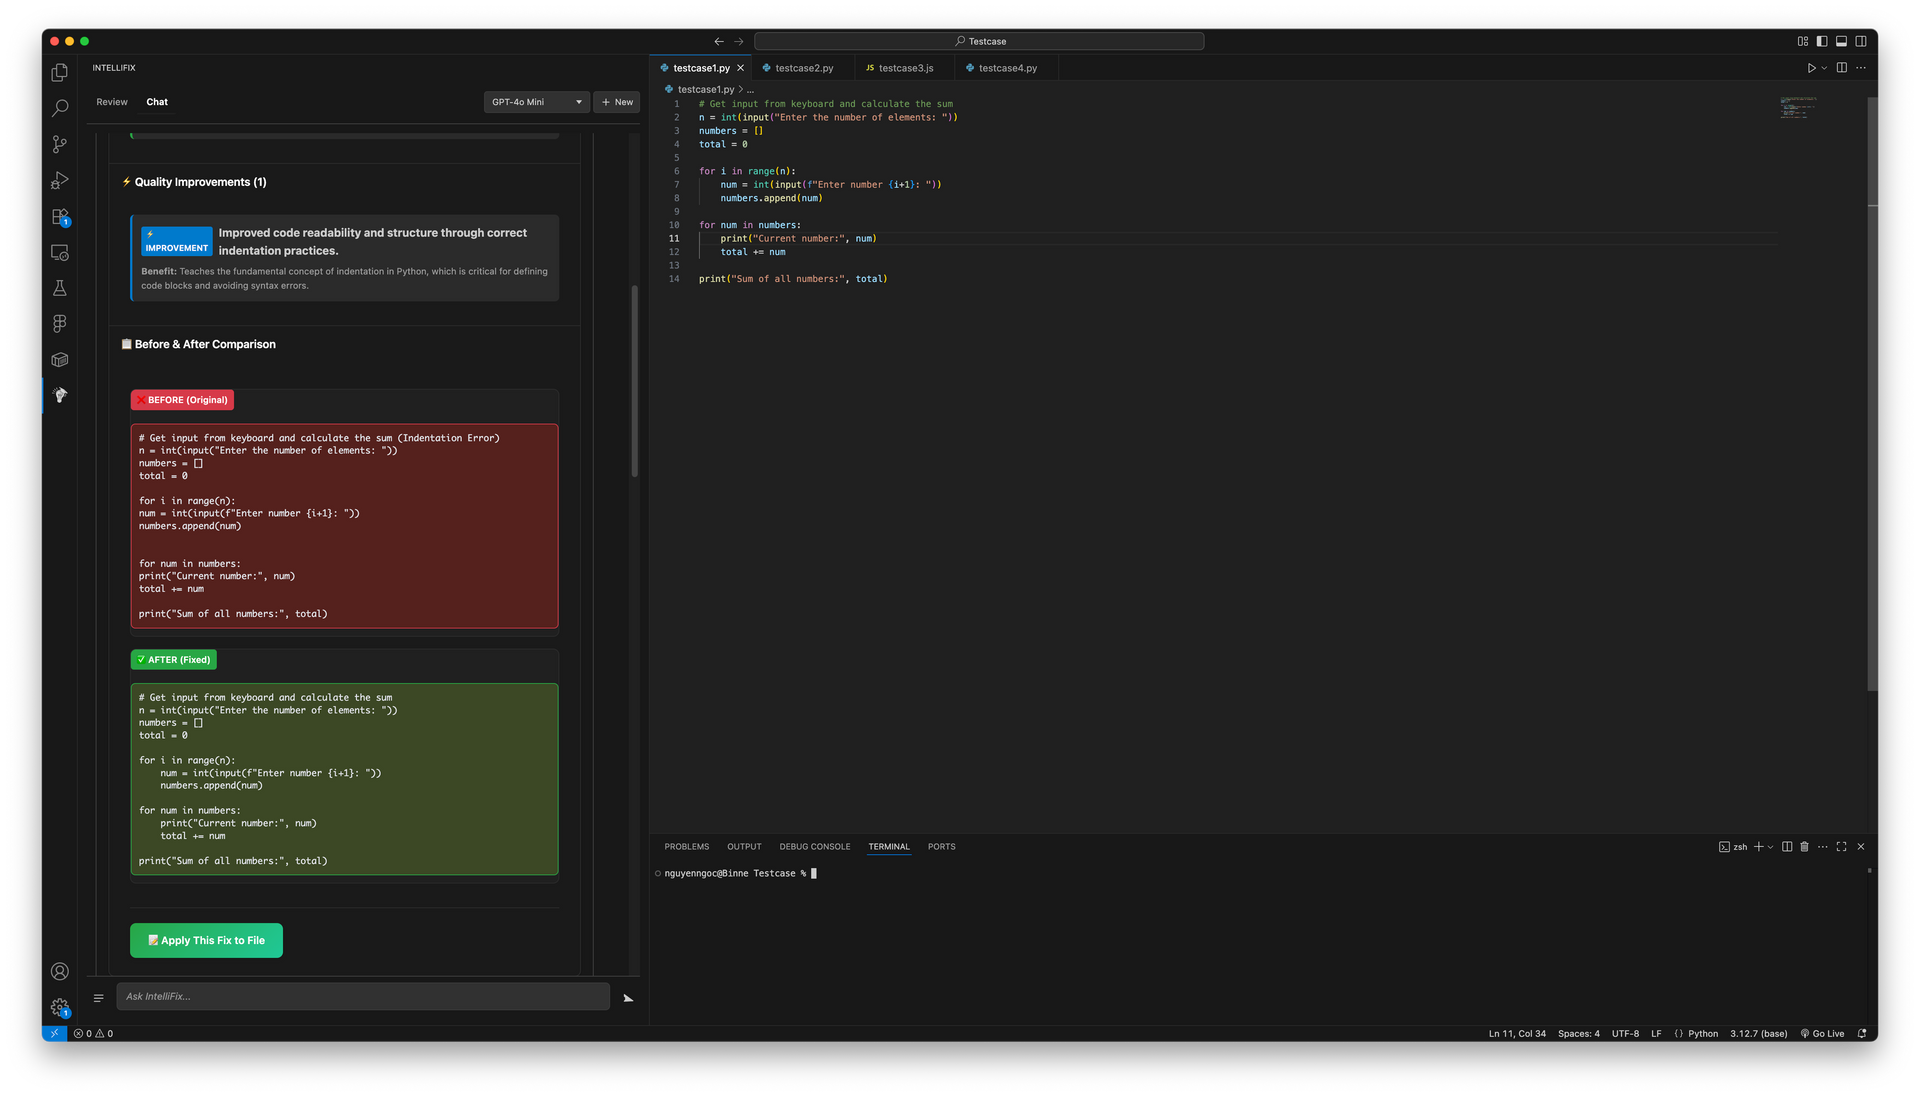Viewport: 1920px width, 1097px height.
Task: Click the editor minimap code preview
Action: [1798, 107]
